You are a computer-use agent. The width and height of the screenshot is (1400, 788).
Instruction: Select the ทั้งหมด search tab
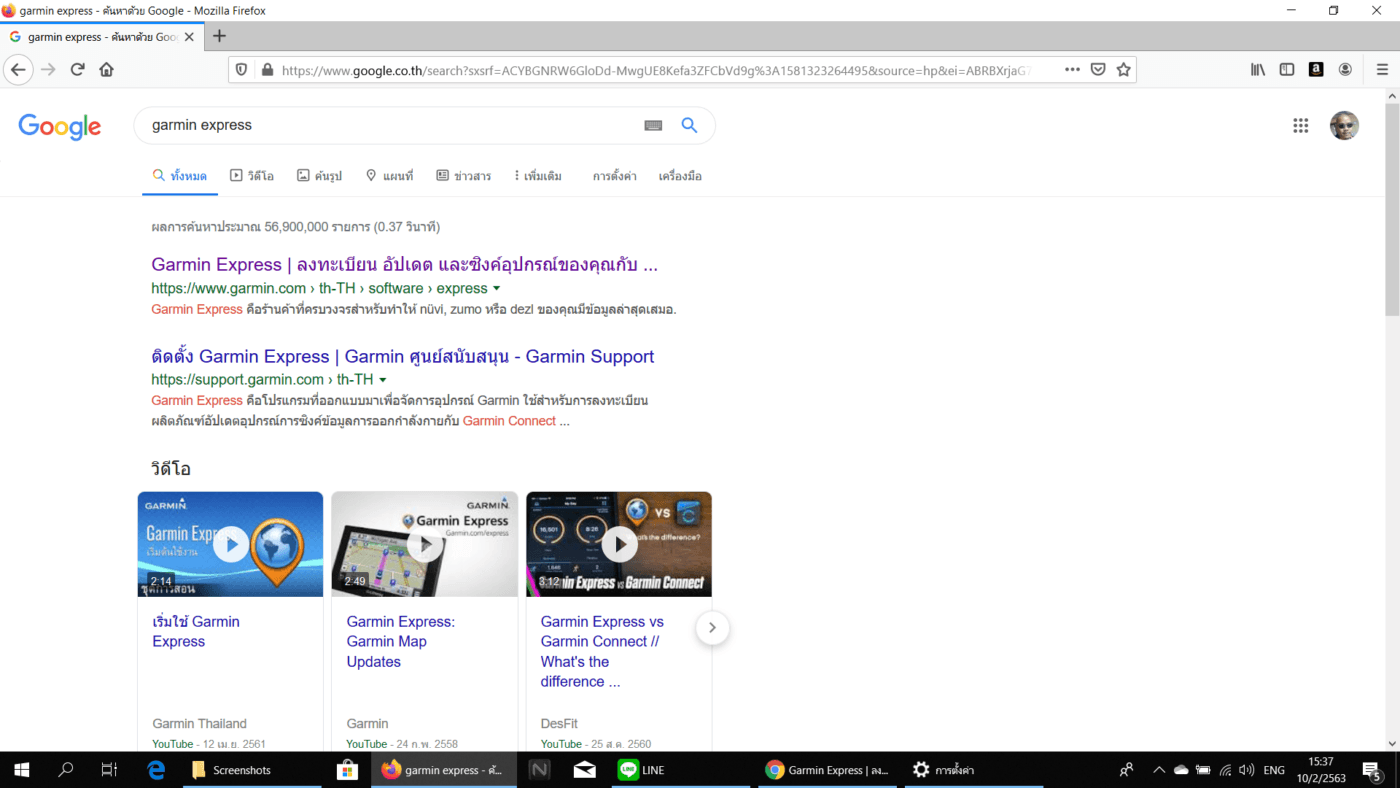179,176
